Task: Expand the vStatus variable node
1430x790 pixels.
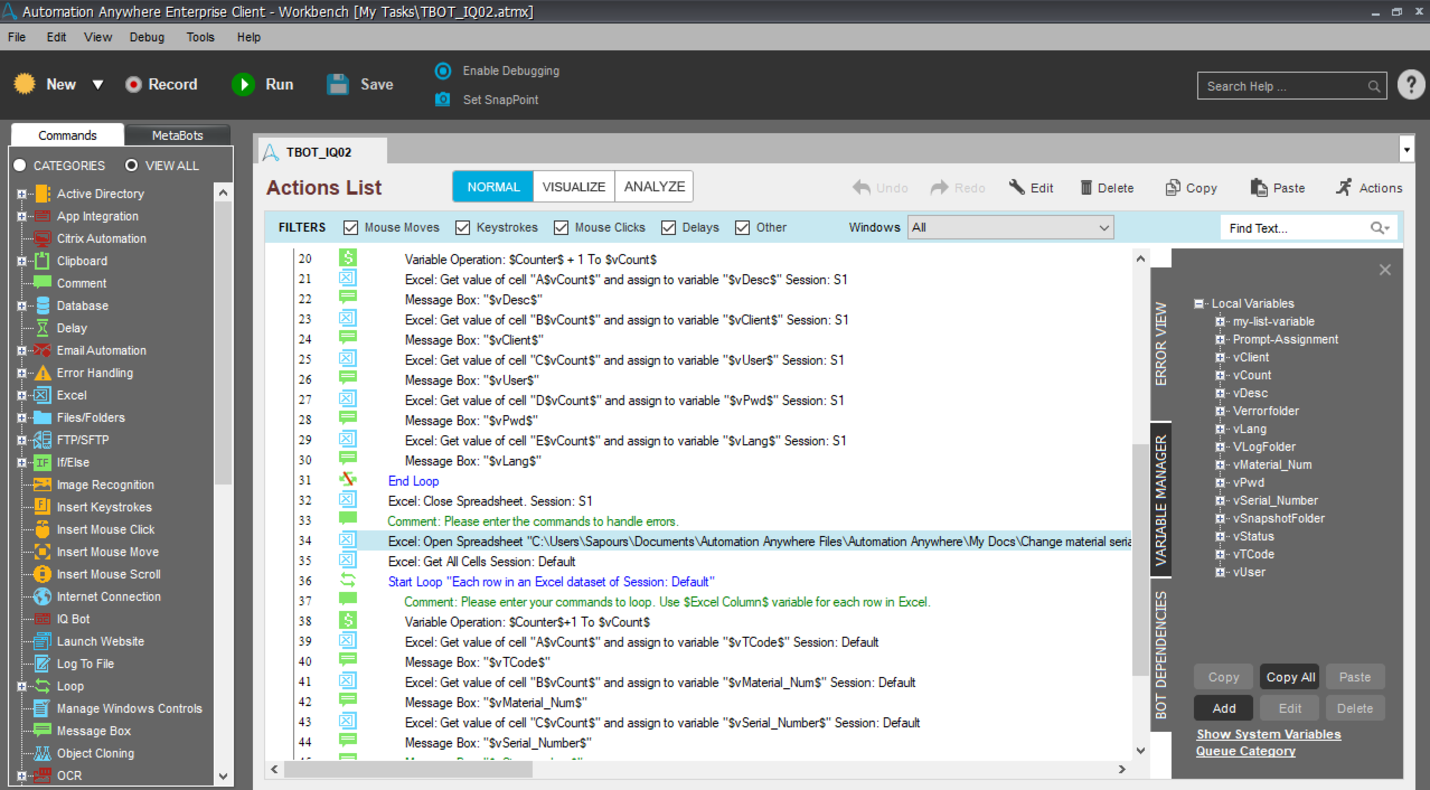Action: pos(1220,537)
